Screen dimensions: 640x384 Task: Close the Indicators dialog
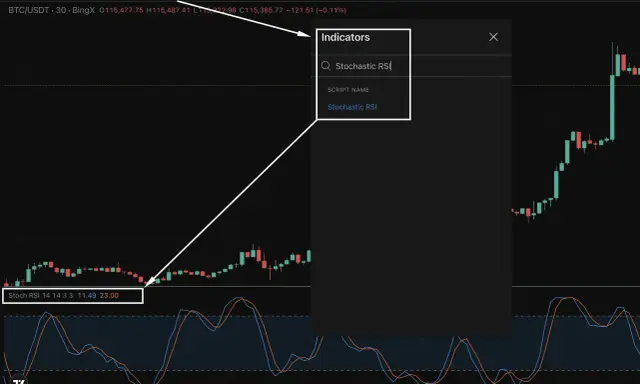tap(493, 37)
